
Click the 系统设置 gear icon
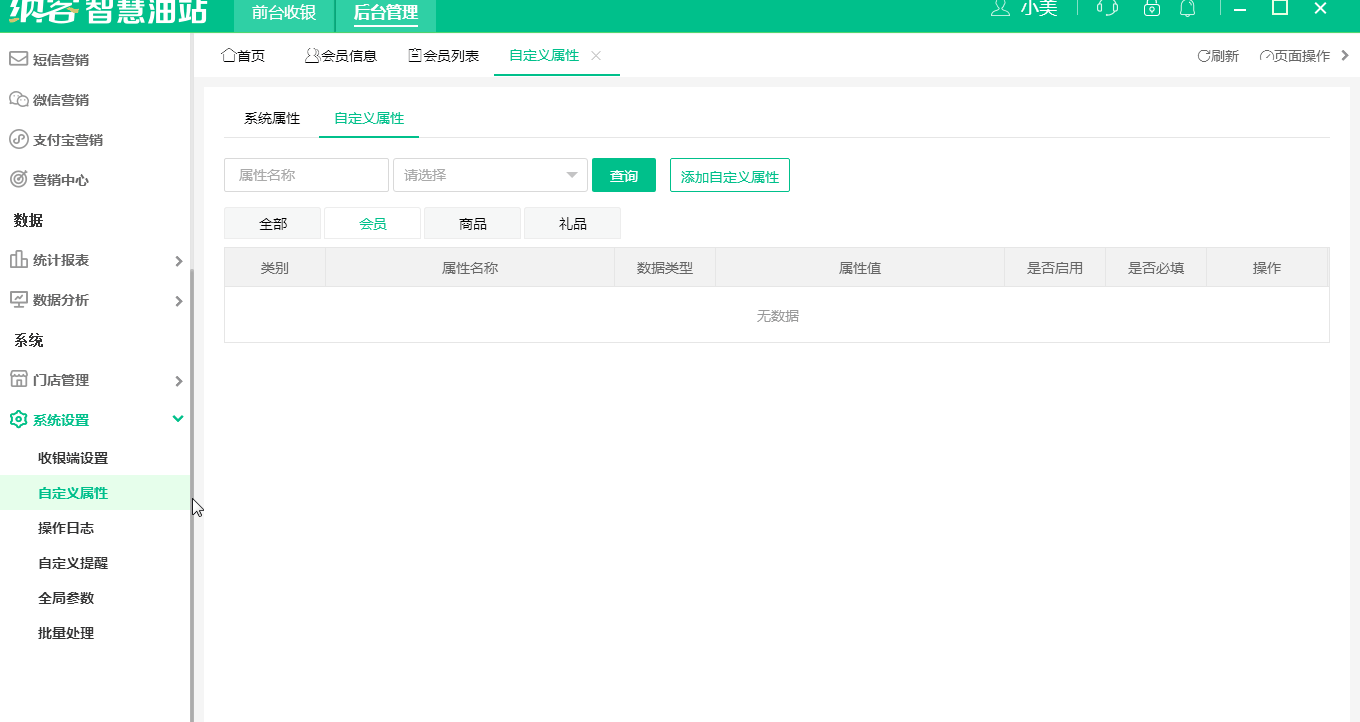pyautogui.click(x=18, y=419)
